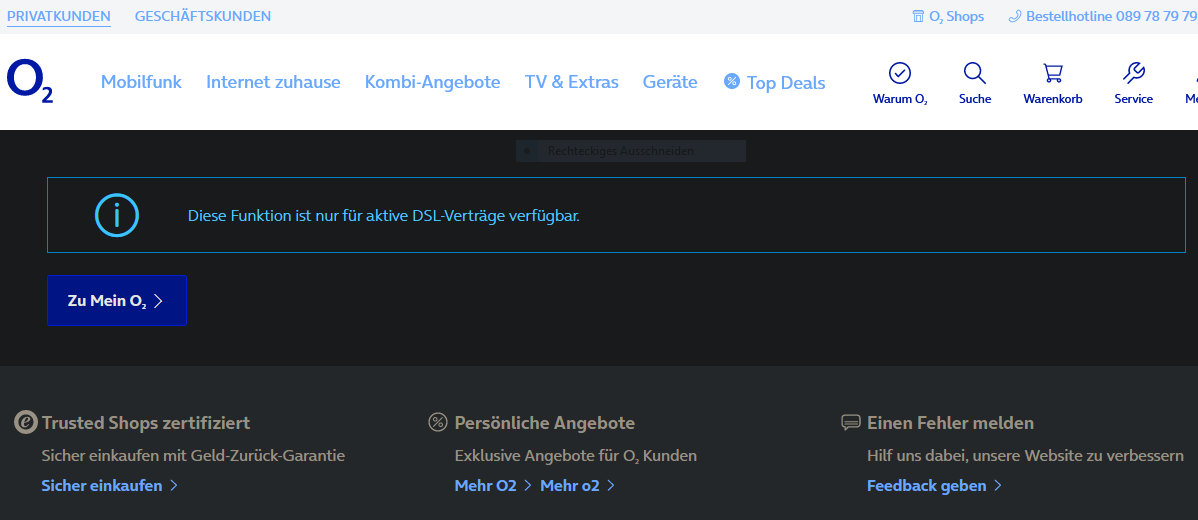Click the Rechteckiges Ausschneiden overlay label
This screenshot has width=1198, height=520.
click(620, 151)
